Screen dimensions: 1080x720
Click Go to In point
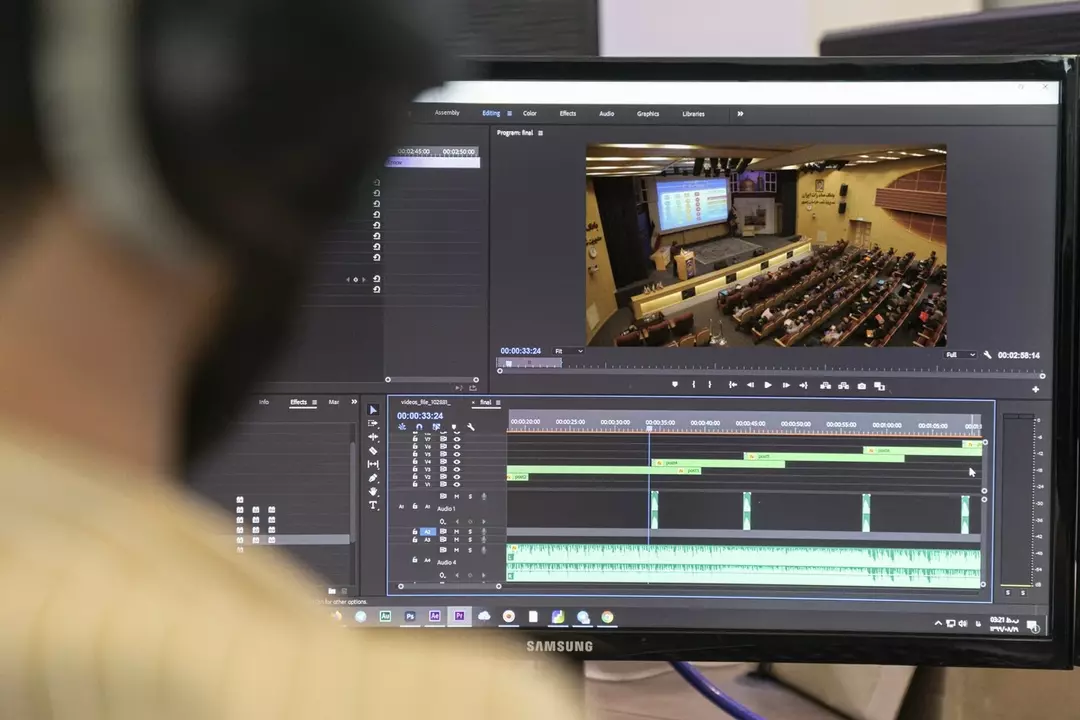(x=733, y=385)
